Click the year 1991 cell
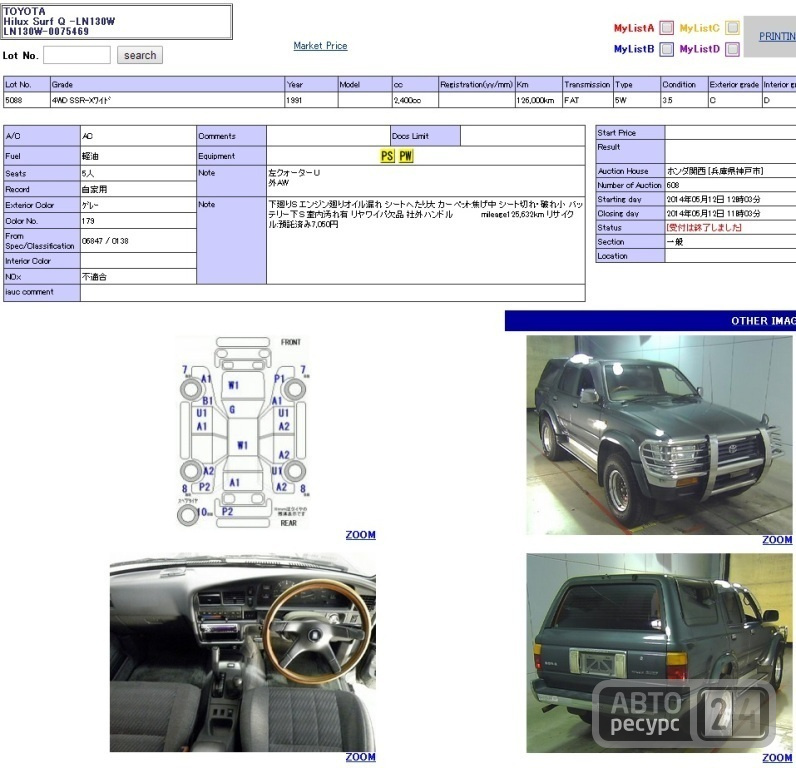796x768 pixels. click(x=311, y=100)
